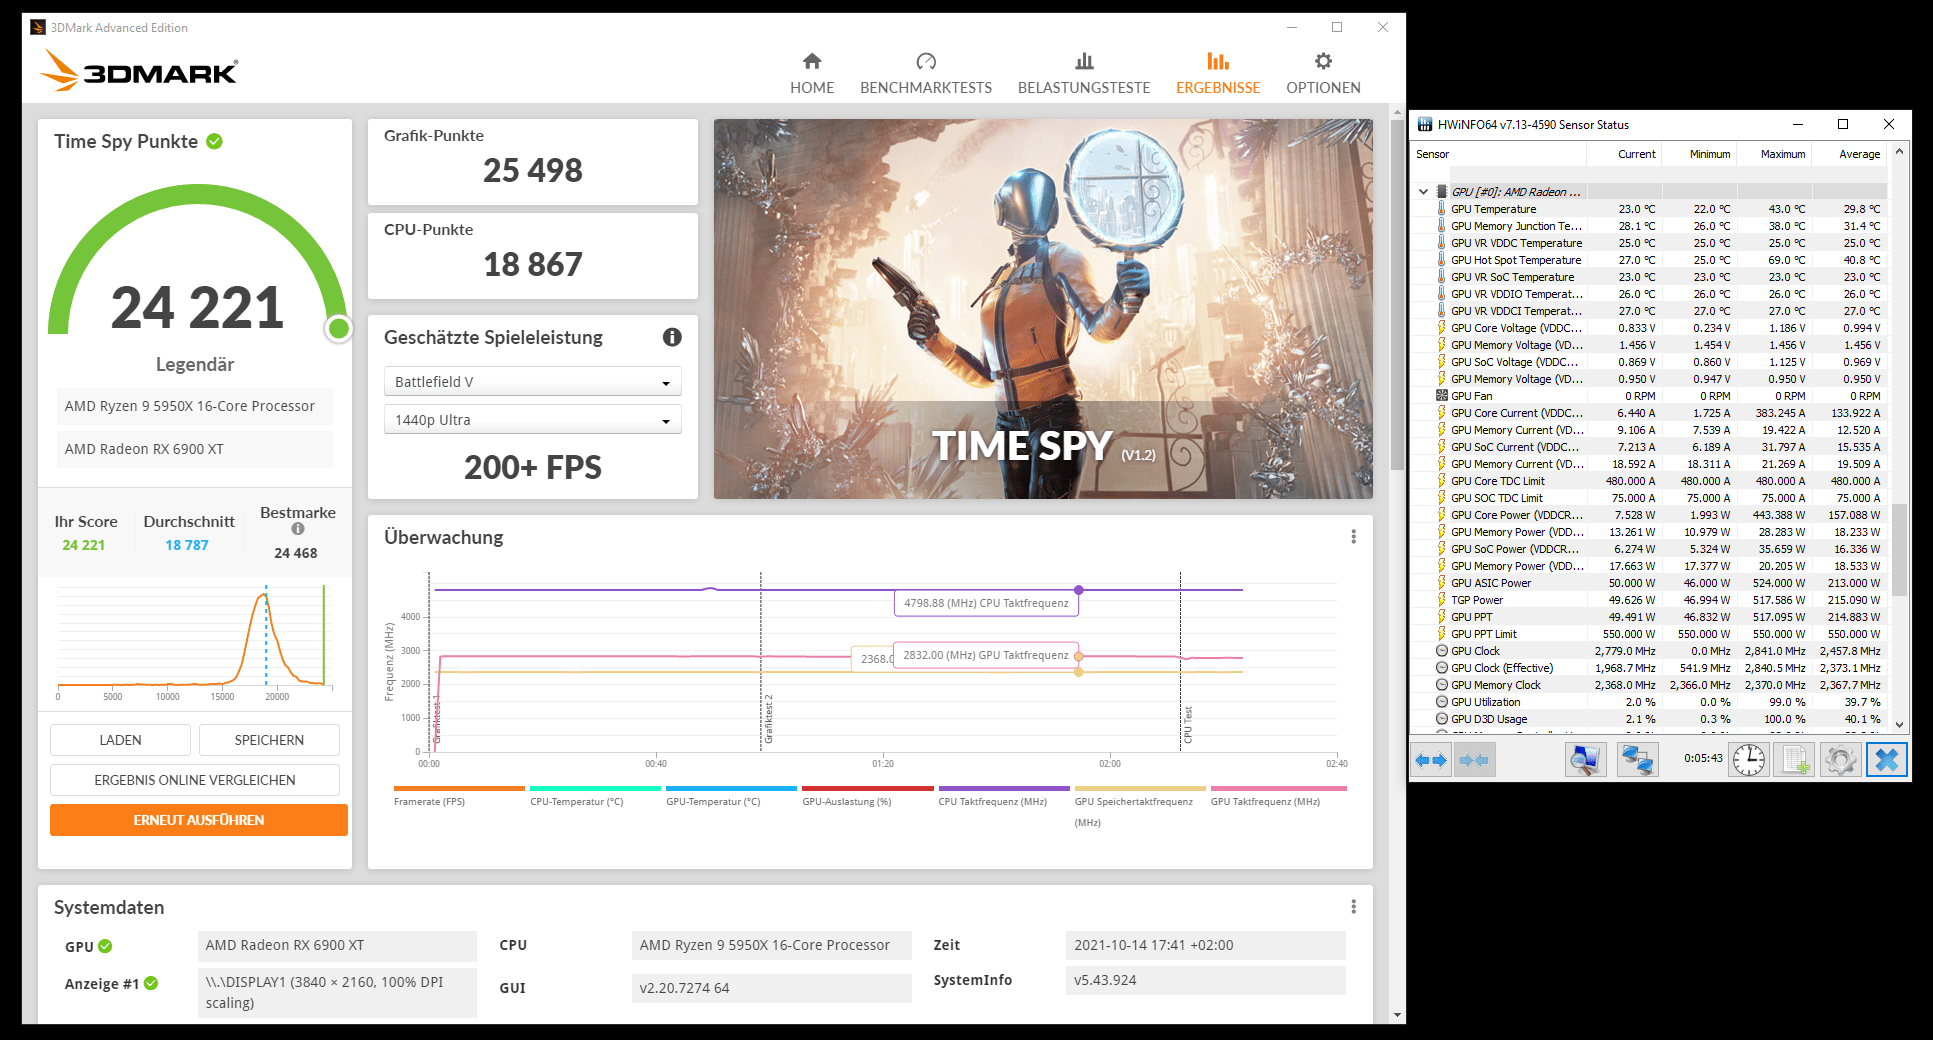Show info icon under Bestmarke
Viewport: 1933px width, 1040px height.
pyautogui.click(x=297, y=529)
